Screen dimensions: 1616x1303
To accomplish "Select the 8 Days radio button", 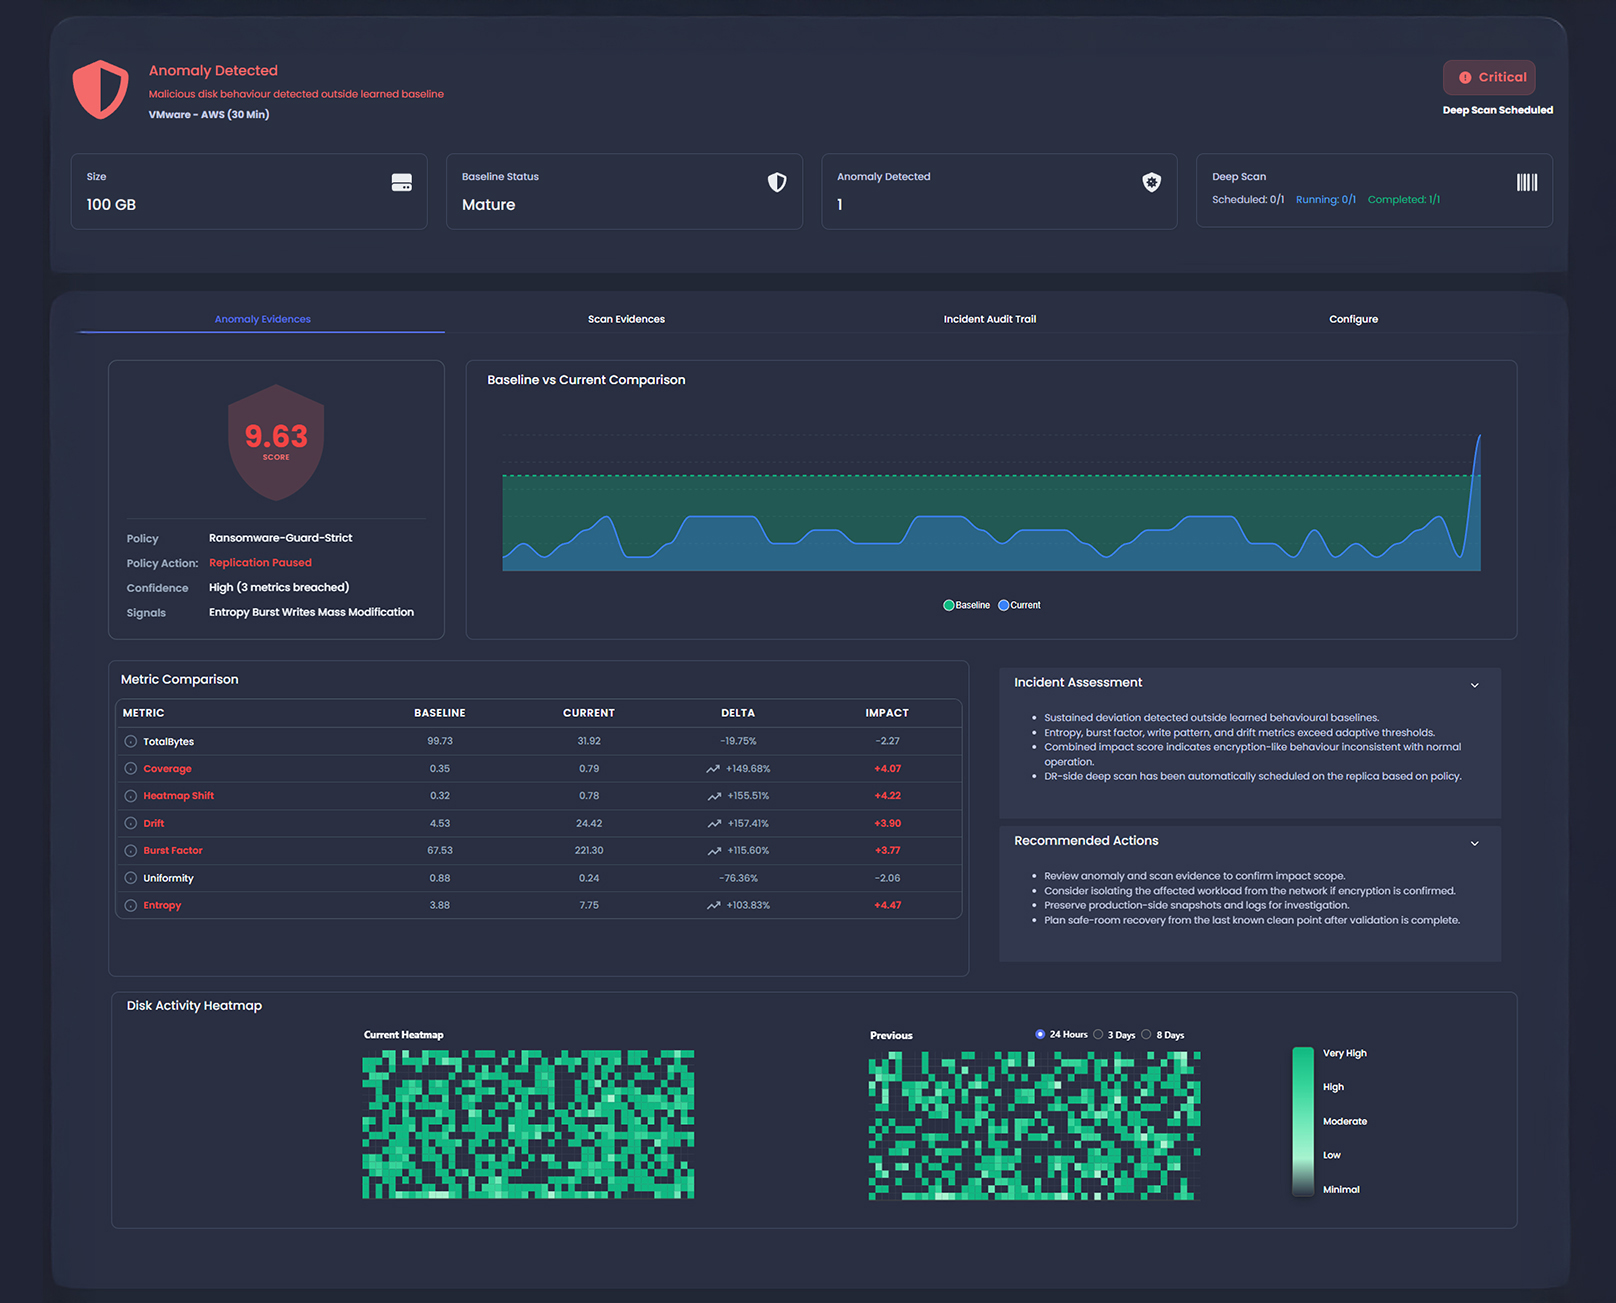I will tap(1148, 1034).
